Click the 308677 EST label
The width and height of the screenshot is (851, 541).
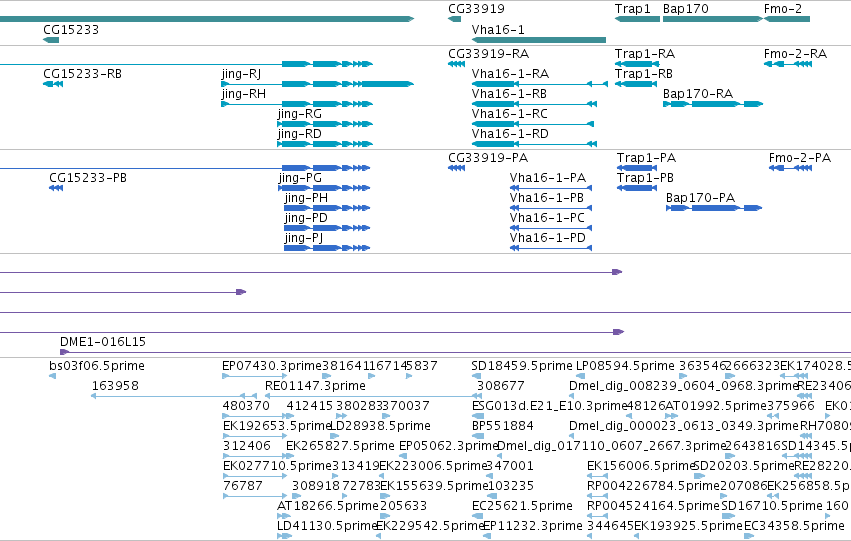click(501, 386)
